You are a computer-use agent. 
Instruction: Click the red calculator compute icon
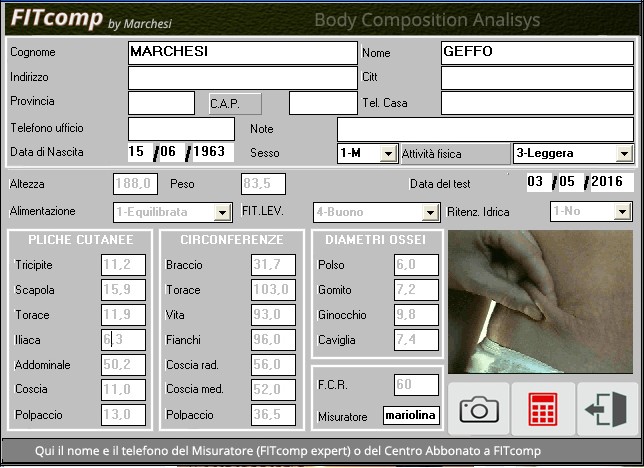pyautogui.click(x=543, y=409)
